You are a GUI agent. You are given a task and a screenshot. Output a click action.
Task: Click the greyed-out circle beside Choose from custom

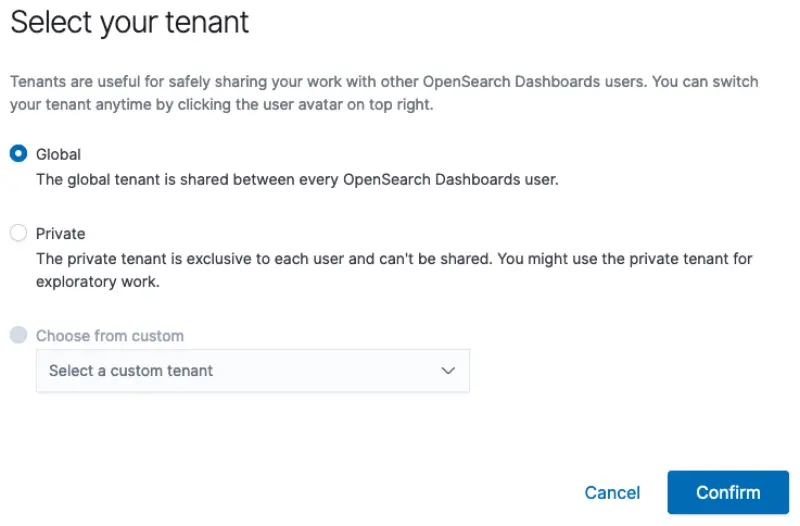point(18,335)
